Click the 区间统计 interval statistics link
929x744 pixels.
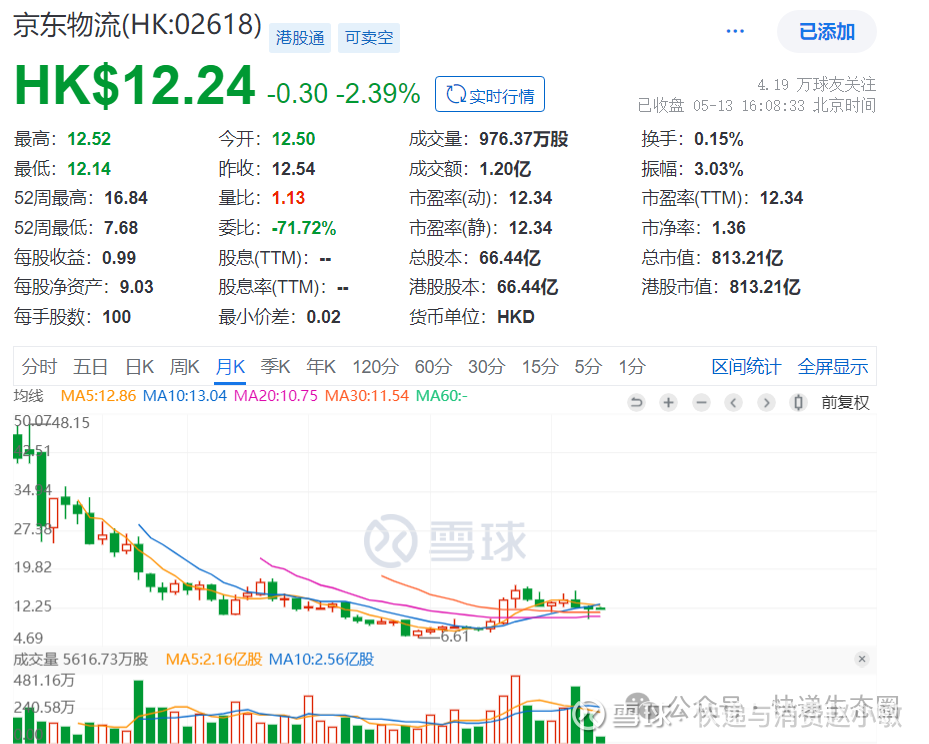746,366
